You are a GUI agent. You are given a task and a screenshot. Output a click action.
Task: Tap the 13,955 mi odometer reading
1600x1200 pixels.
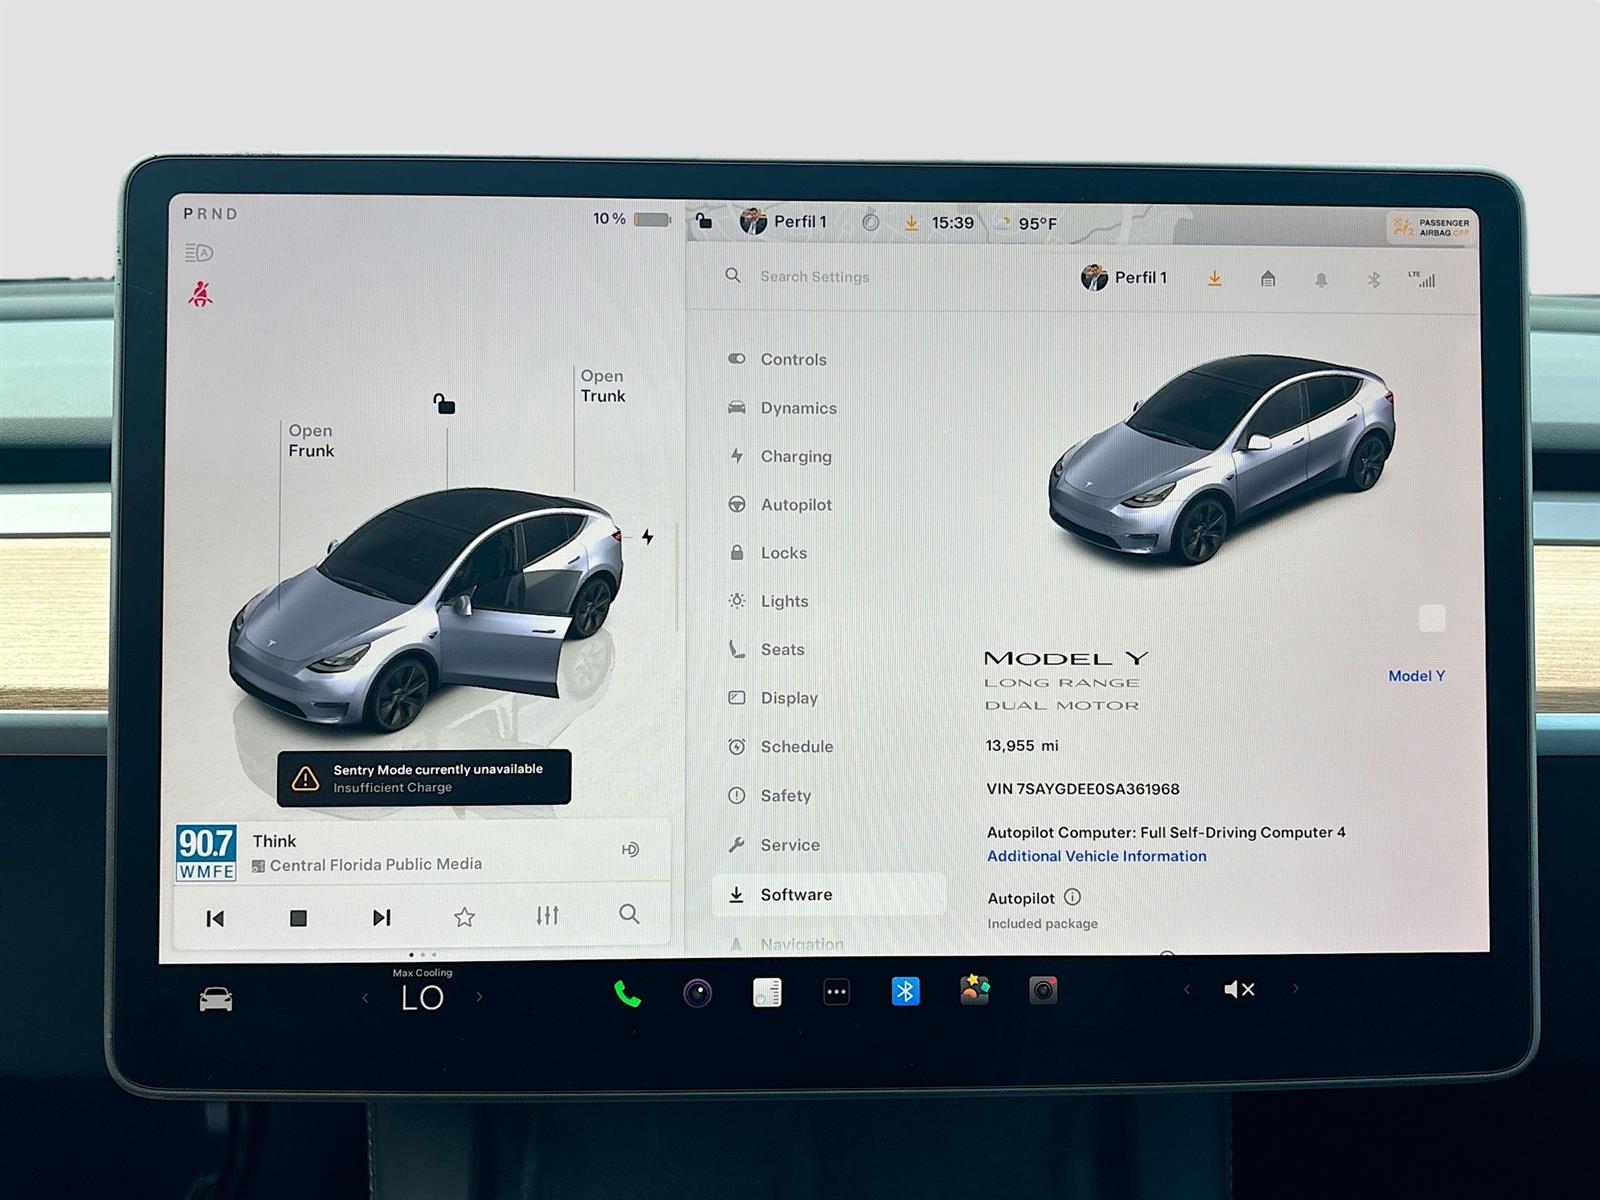pyautogui.click(x=1022, y=746)
